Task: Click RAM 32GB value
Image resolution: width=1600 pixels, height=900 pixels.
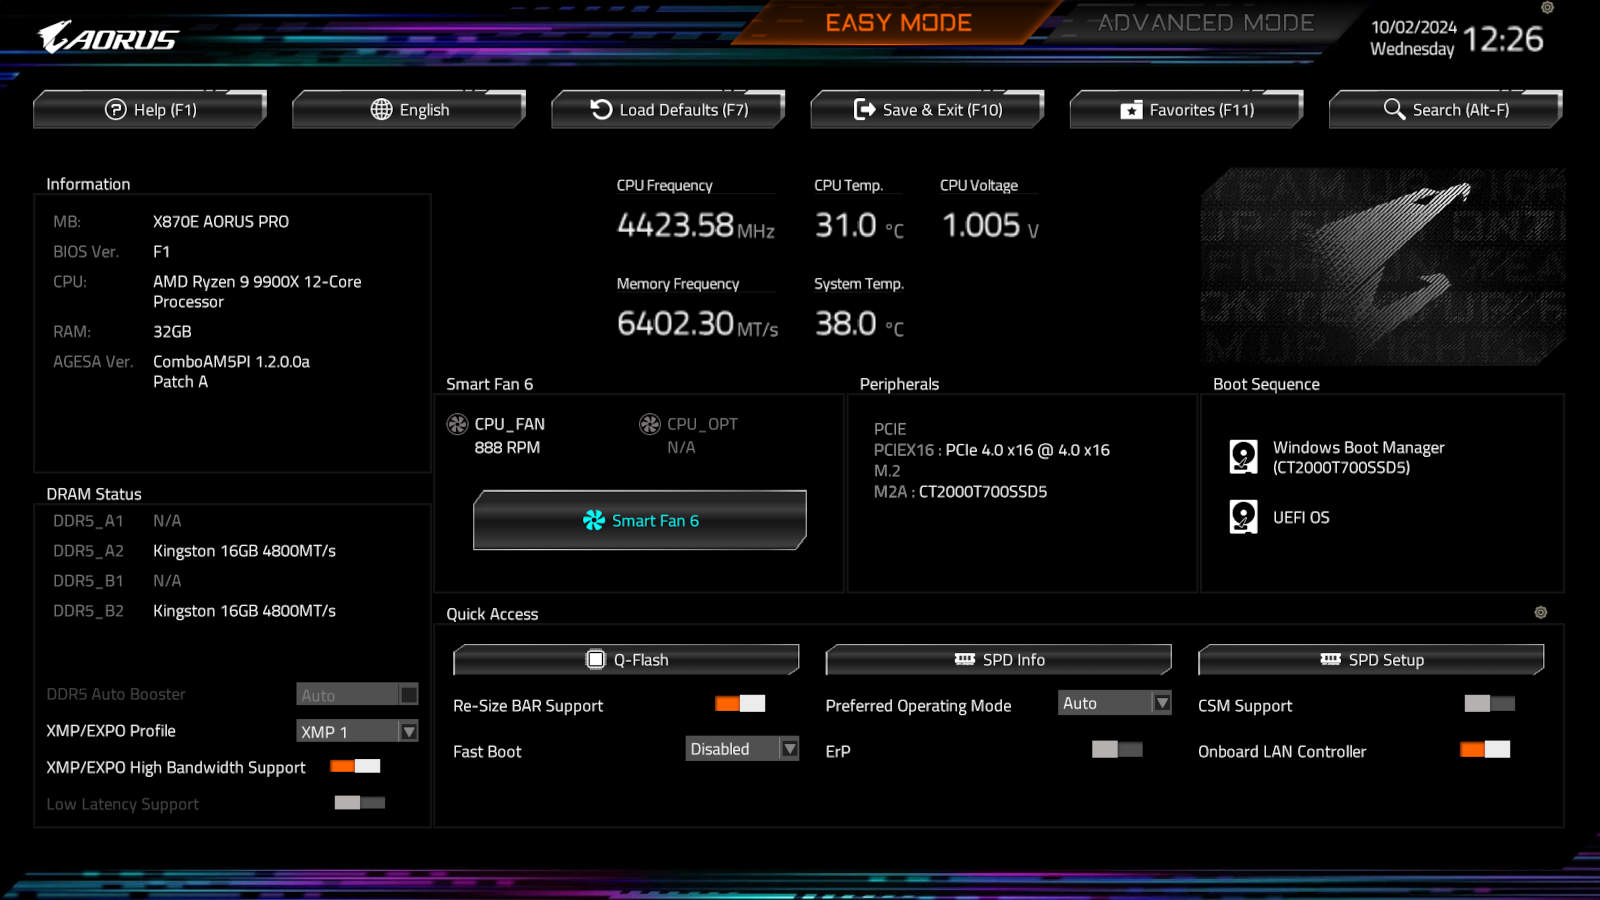Action: click(172, 332)
